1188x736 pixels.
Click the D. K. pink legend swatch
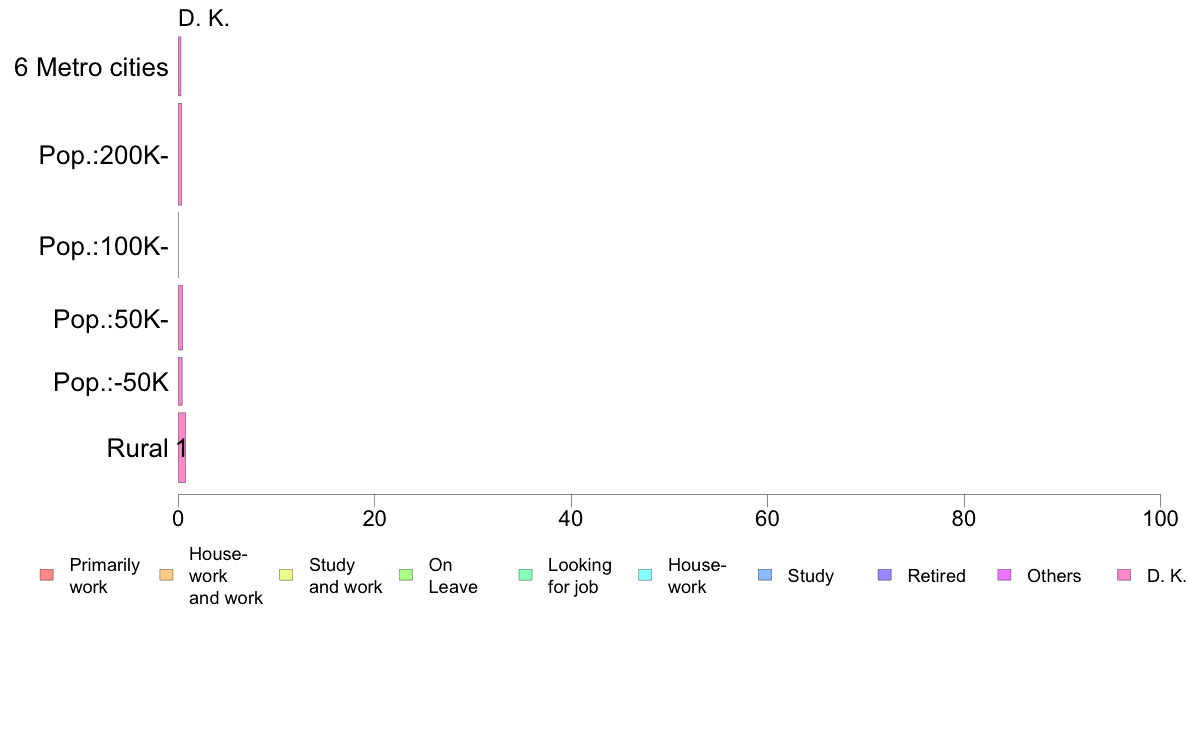(x=1124, y=575)
